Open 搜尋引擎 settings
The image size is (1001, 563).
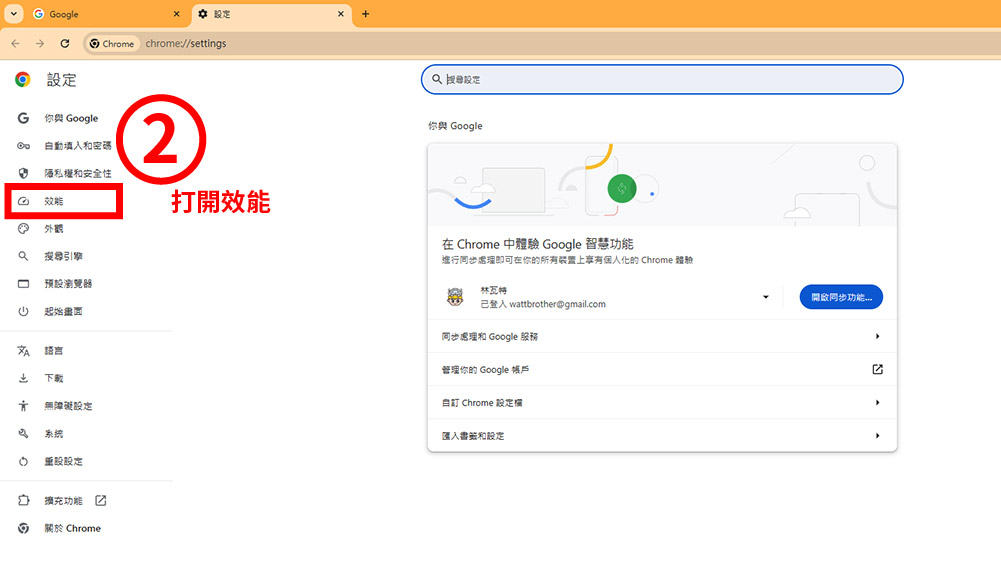tap(63, 256)
